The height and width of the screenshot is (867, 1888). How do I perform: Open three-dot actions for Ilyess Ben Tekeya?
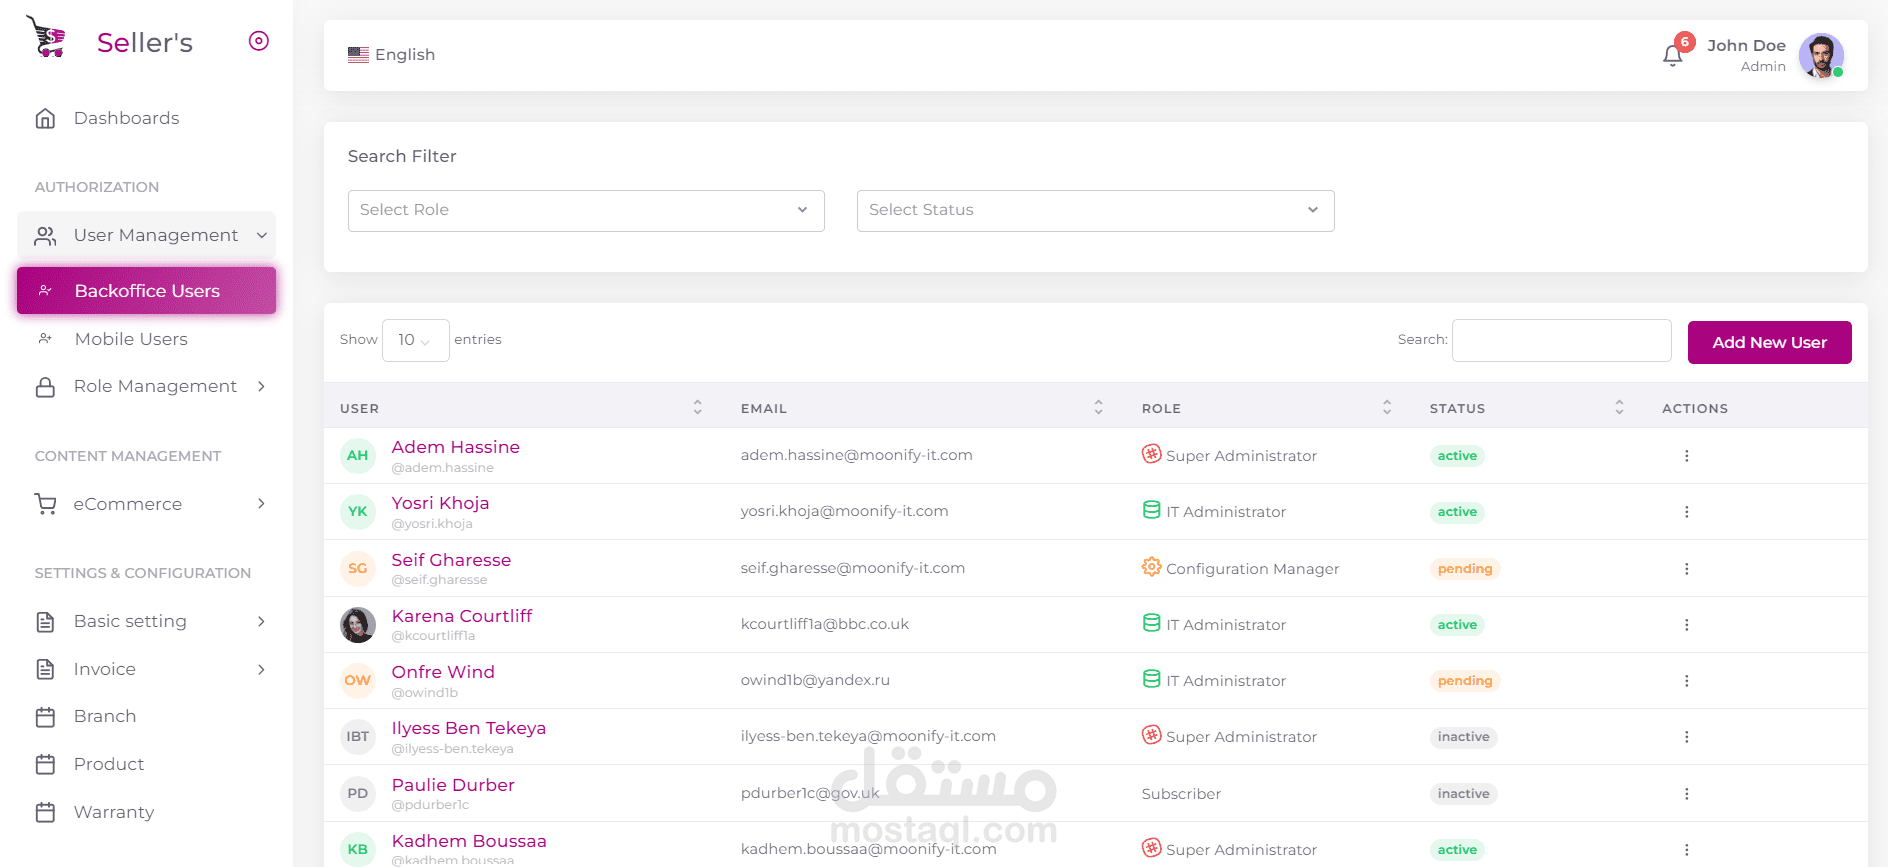(x=1686, y=737)
